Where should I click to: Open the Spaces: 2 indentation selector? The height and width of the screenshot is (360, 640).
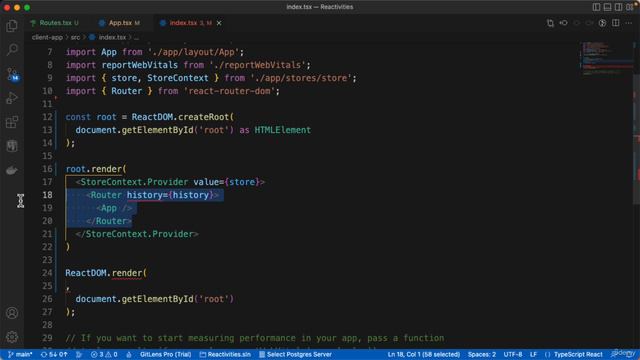pos(482,354)
